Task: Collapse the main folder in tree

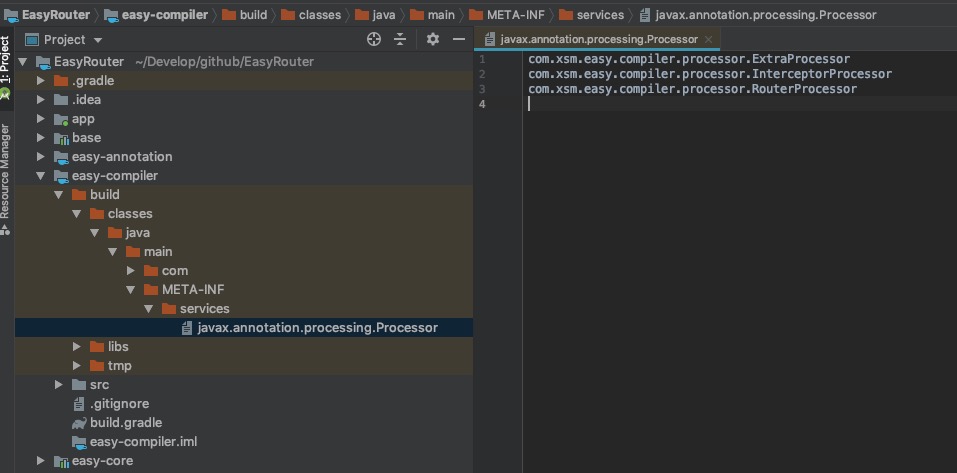Action: click(x=112, y=251)
